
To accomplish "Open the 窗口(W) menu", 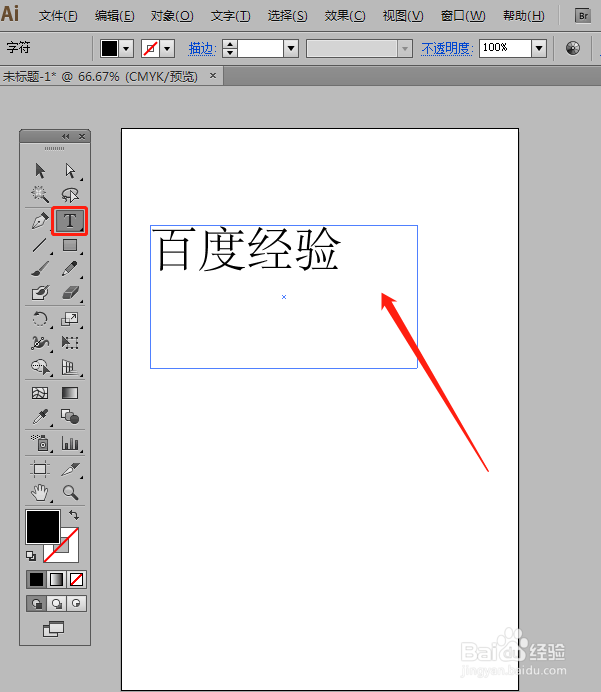I will click(463, 16).
